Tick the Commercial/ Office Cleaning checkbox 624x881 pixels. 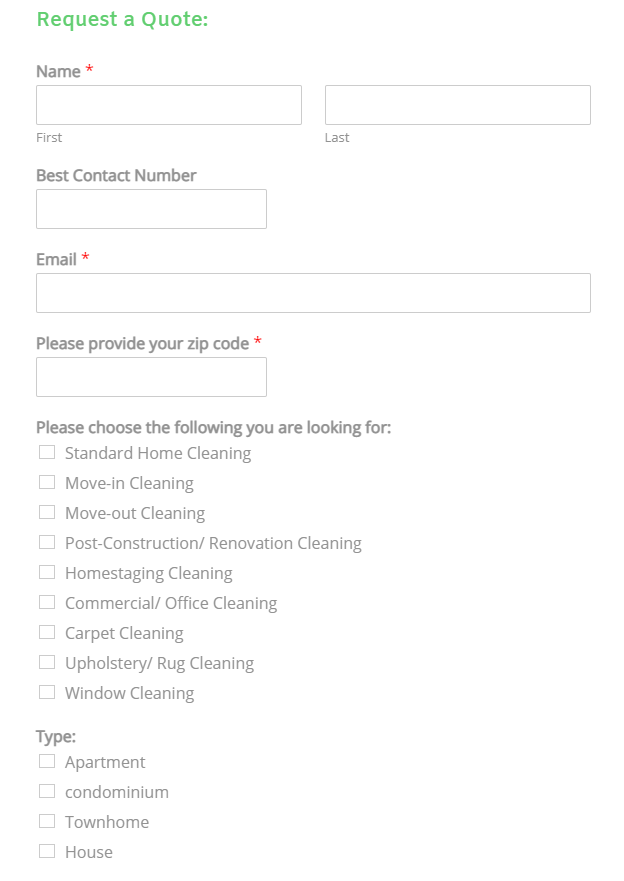(x=47, y=603)
